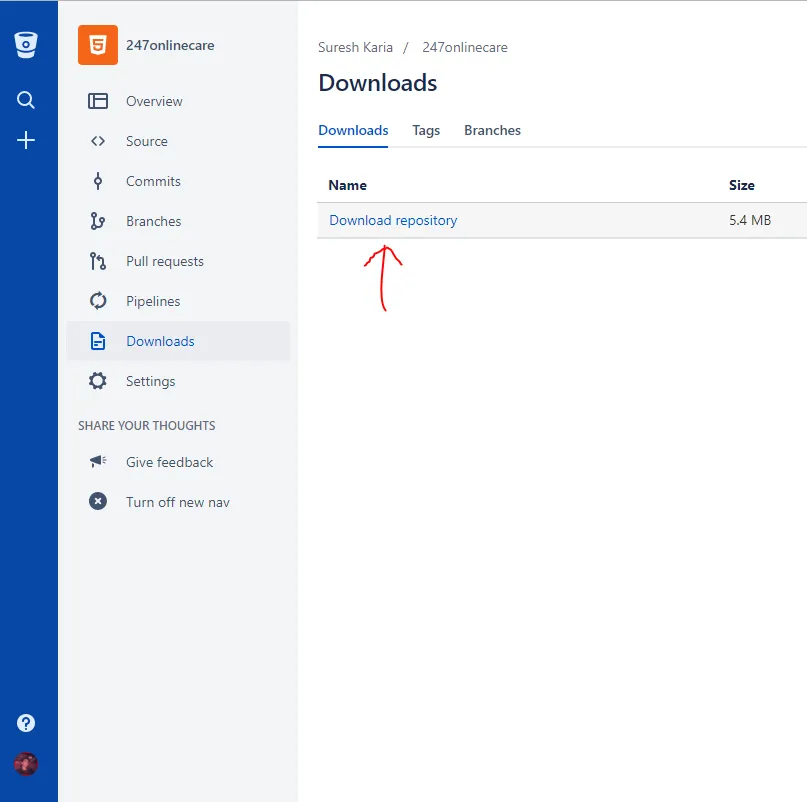Open Pipelines in sidebar

[x=153, y=301]
